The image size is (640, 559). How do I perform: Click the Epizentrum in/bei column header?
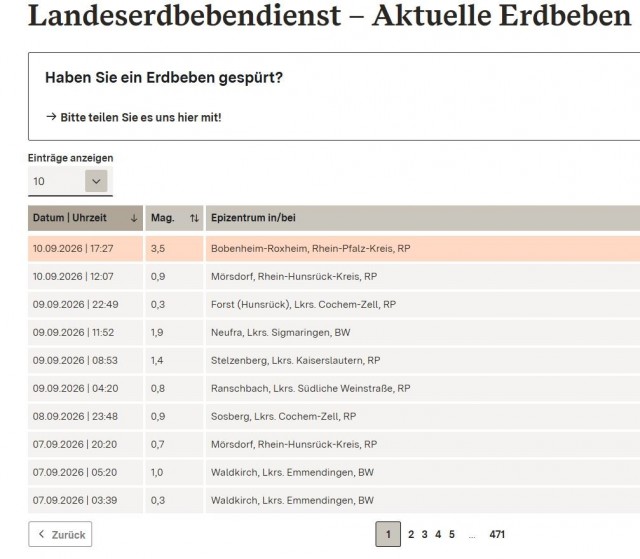pyautogui.click(x=423, y=218)
